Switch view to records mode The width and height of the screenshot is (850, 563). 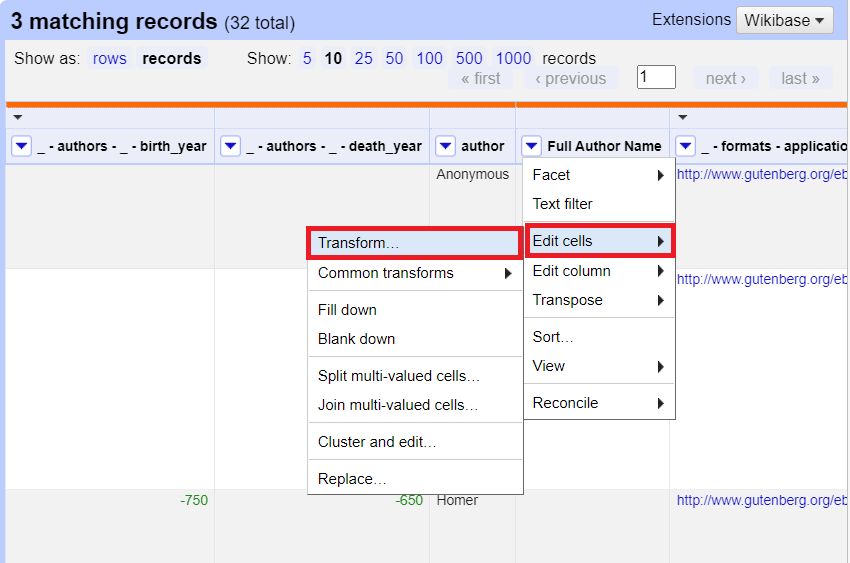pyautogui.click(x=171, y=59)
